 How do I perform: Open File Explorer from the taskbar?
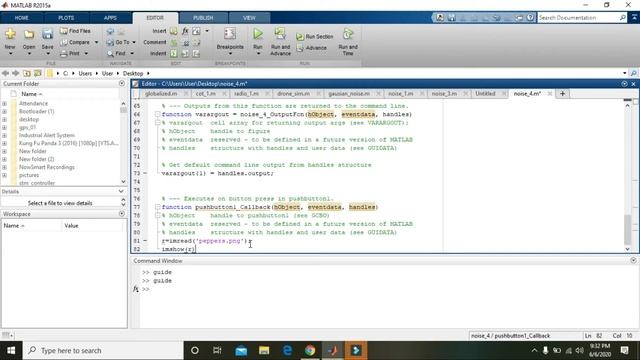(x=264, y=351)
